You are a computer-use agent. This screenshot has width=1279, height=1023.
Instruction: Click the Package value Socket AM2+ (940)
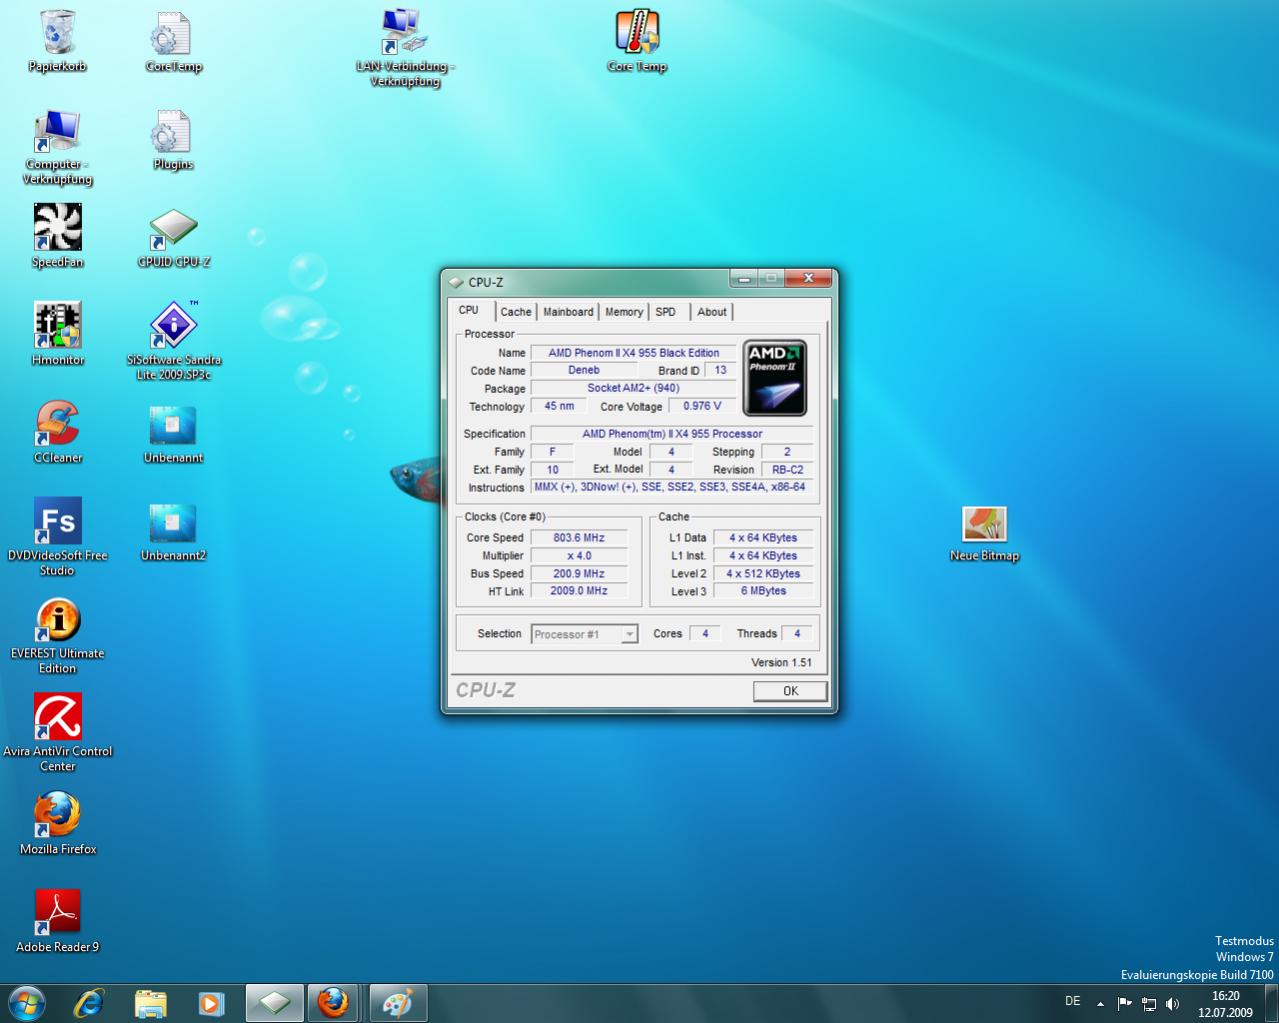633,388
